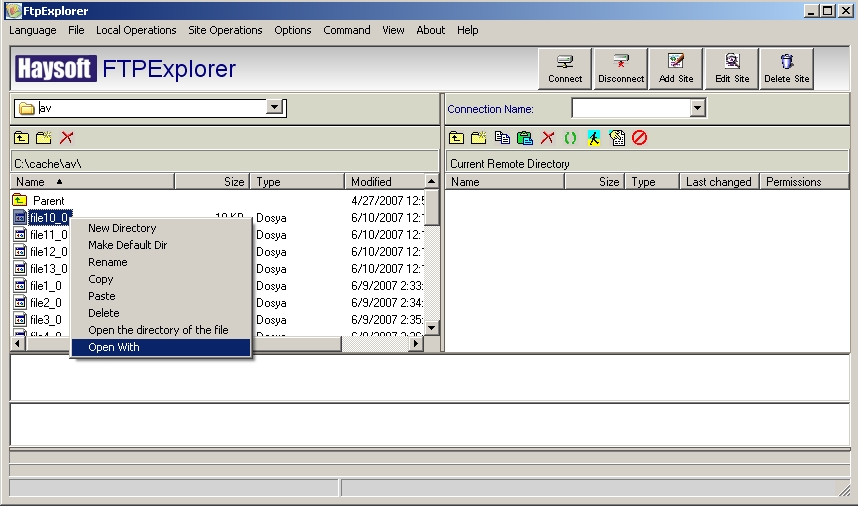858x506 pixels.
Task: Click the local red X delete icon
Action: click(x=67, y=138)
